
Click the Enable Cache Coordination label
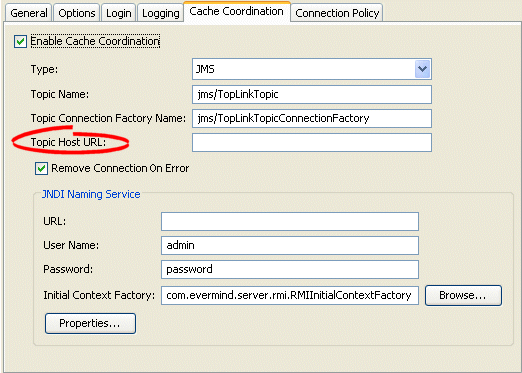(95, 41)
